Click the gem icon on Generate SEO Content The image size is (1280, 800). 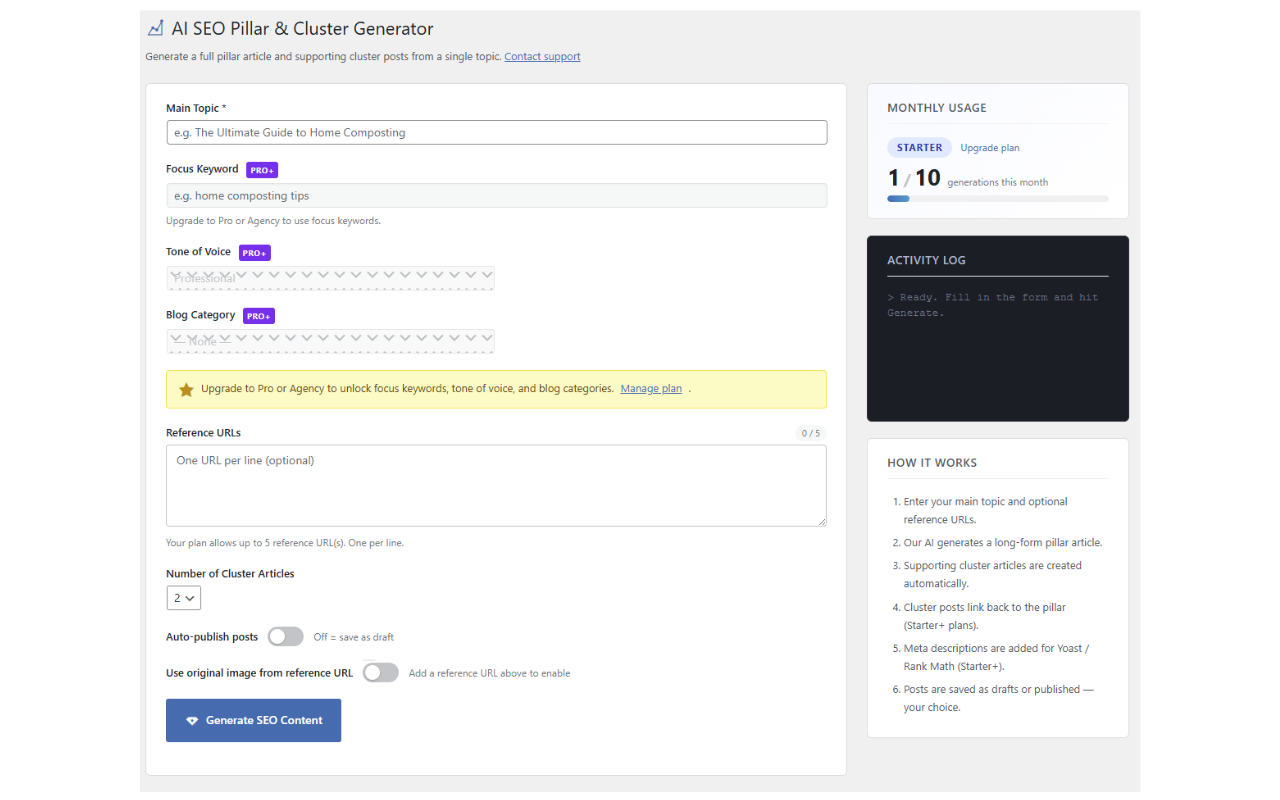coord(192,720)
